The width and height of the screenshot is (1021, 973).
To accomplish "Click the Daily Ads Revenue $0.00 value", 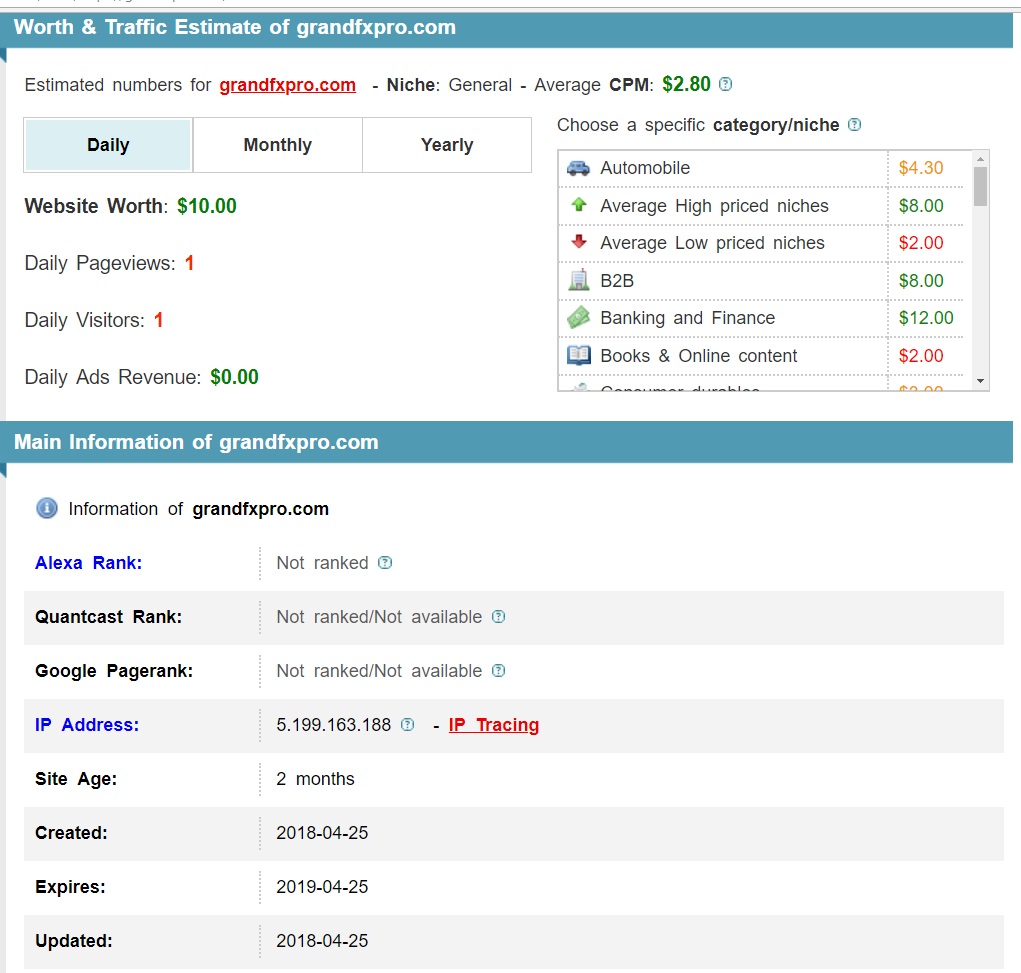I will click(234, 376).
